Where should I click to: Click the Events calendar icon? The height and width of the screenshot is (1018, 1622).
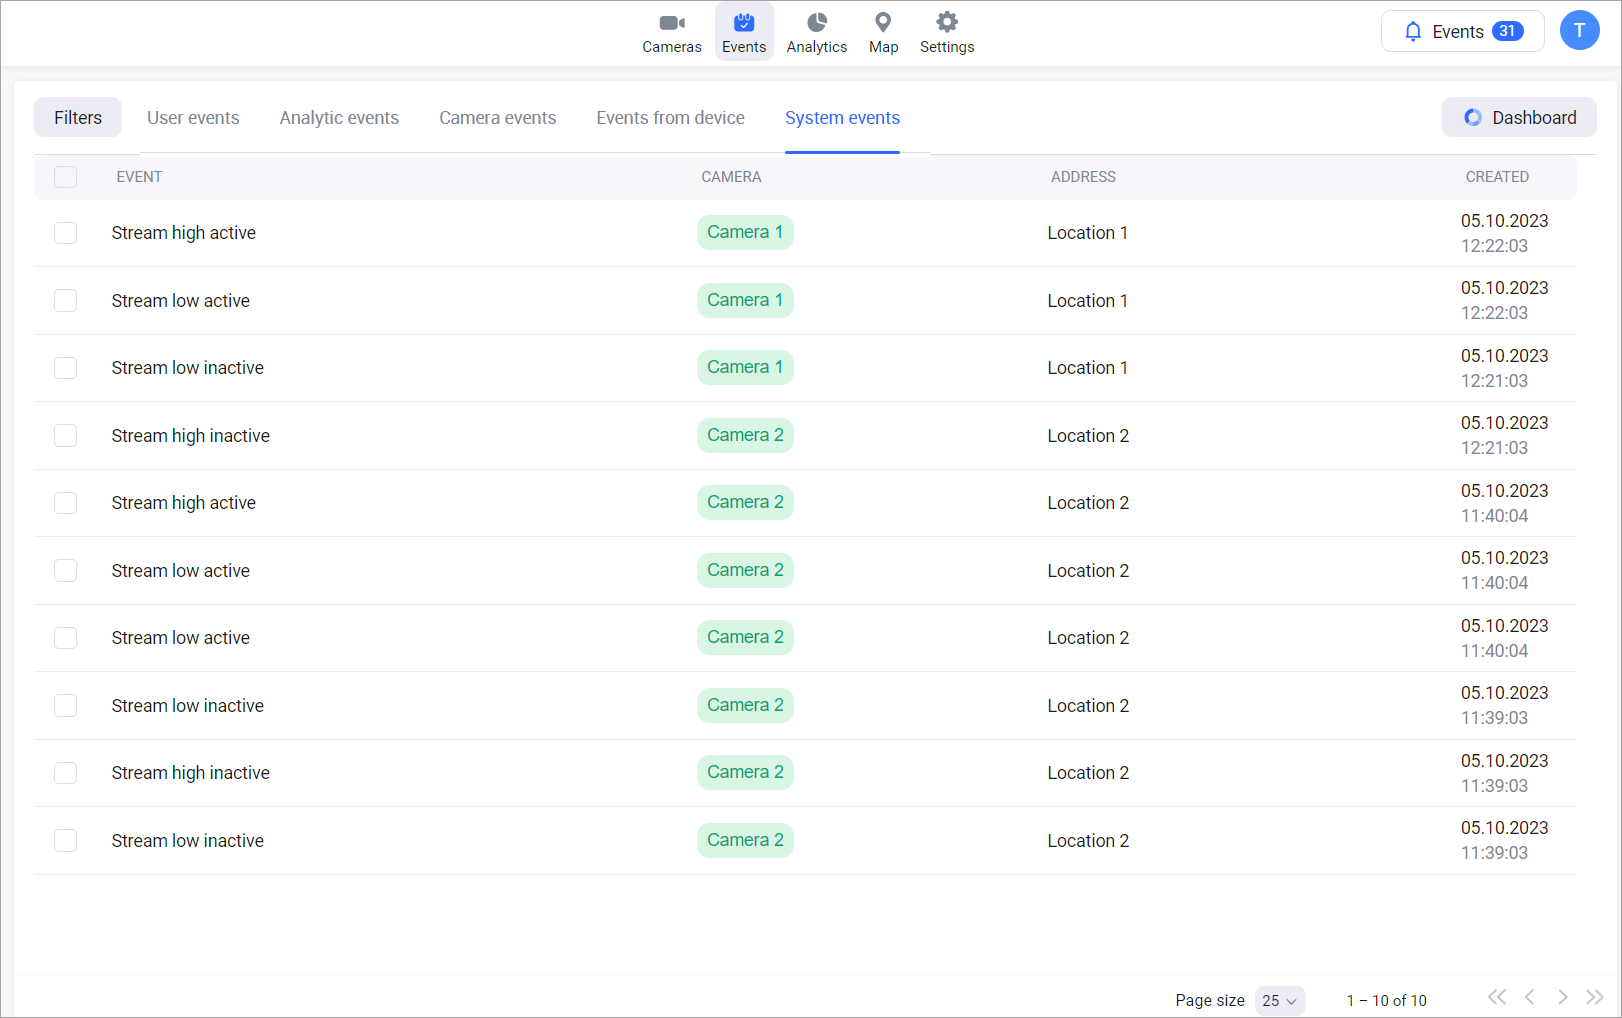[744, 23]
